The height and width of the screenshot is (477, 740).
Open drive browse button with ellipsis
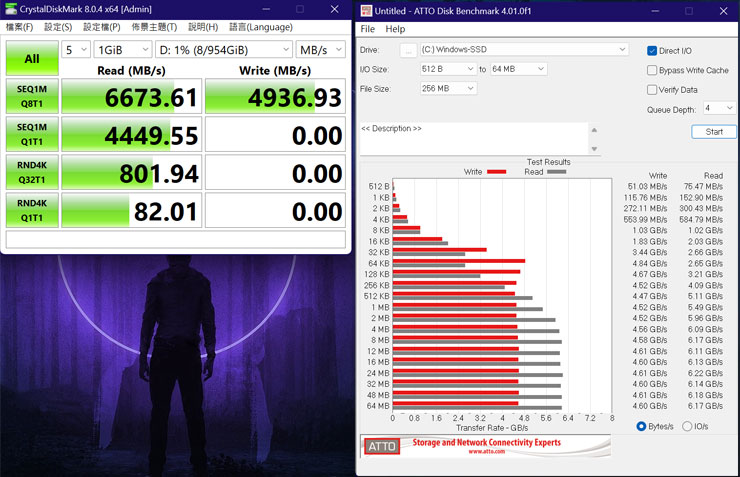(408, 50)
